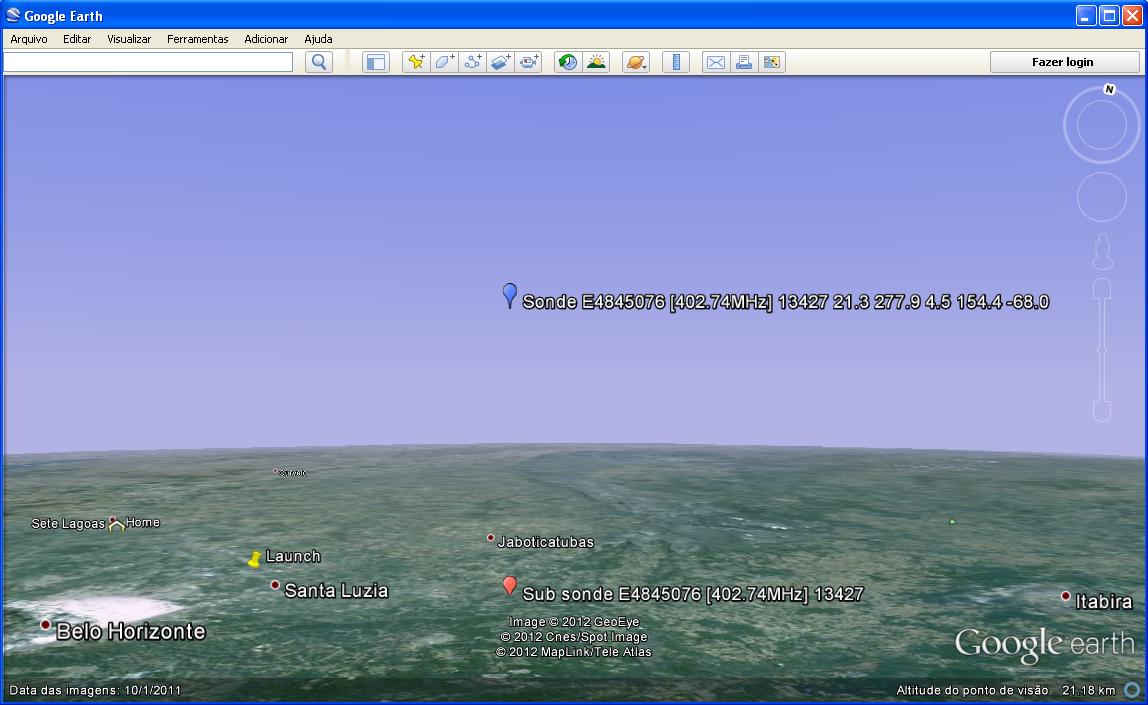Open the Editar menu
1148x705 pixels.
pyautogui.click(x=77, y=39)
